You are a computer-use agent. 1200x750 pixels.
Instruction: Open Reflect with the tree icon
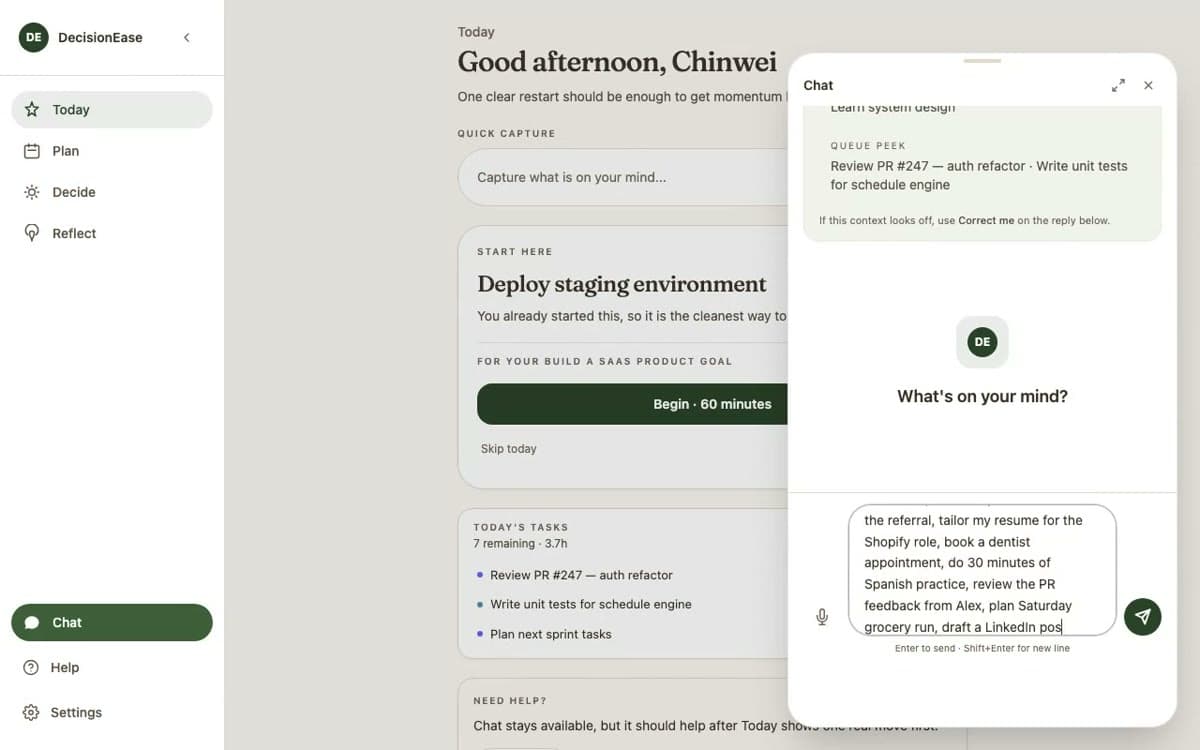[32, 233]
